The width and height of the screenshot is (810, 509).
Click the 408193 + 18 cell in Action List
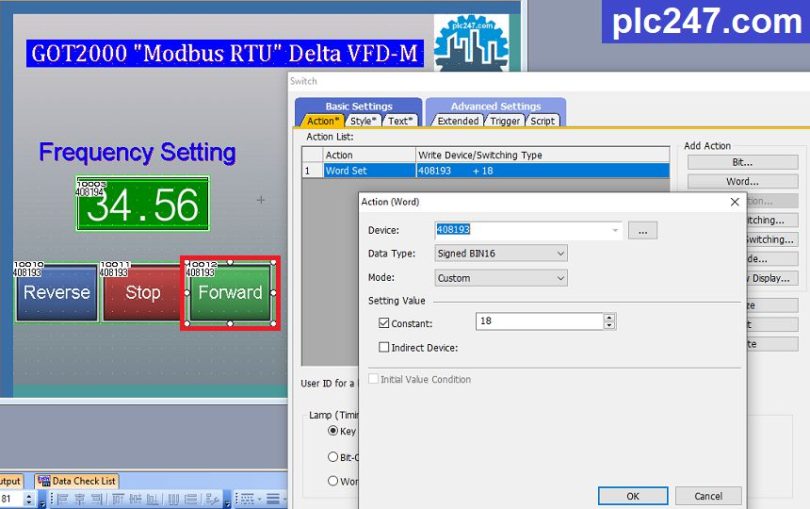click(x=542, y=171)
